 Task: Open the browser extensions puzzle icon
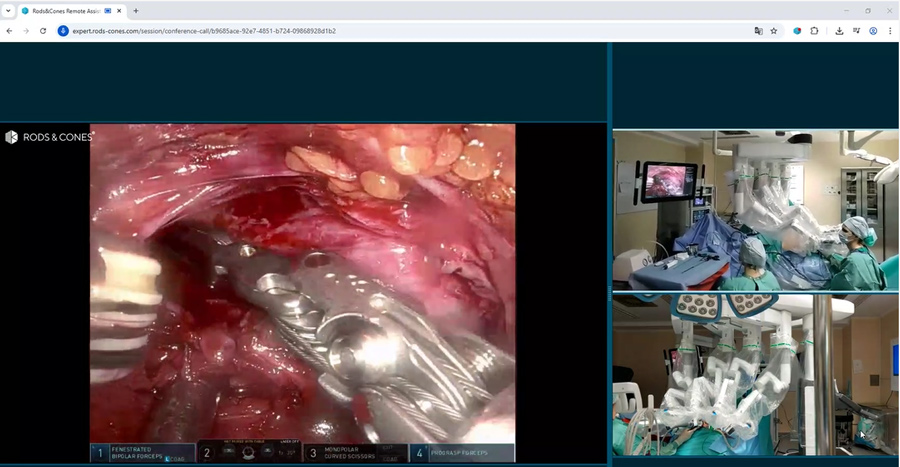pos(814,31)
